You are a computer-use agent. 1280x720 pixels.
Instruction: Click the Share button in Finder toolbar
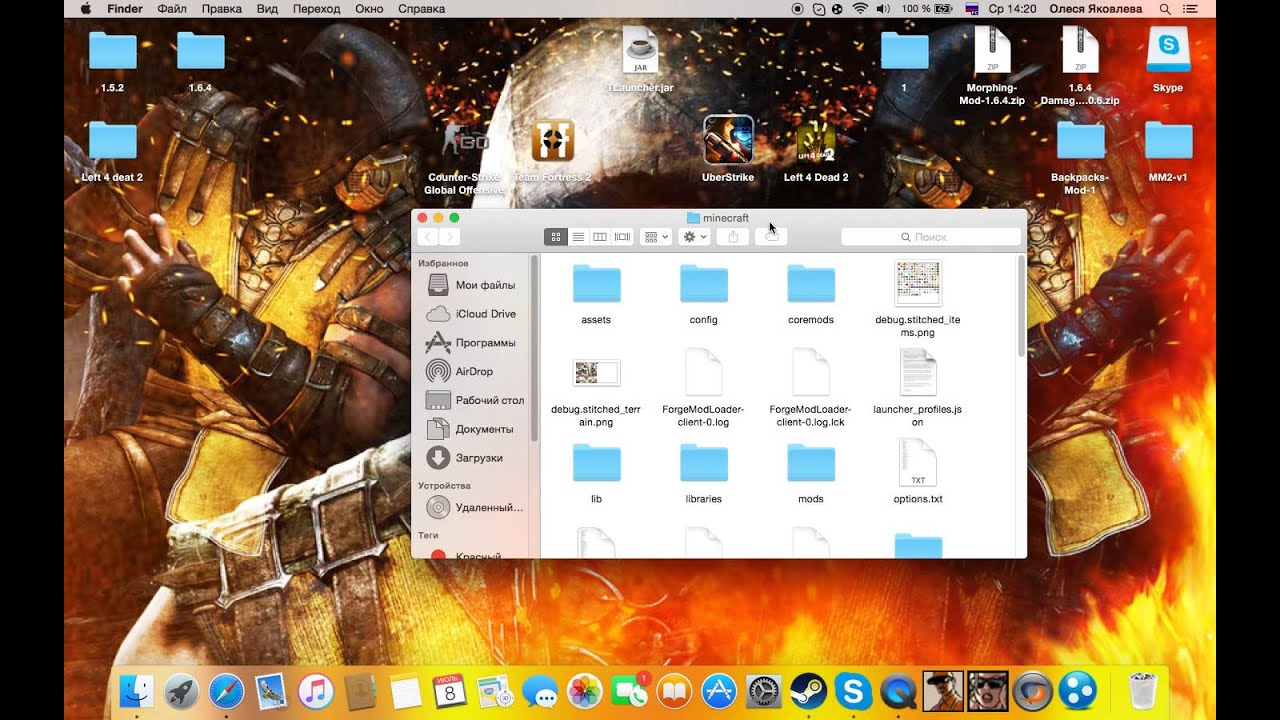pos(733,237)
